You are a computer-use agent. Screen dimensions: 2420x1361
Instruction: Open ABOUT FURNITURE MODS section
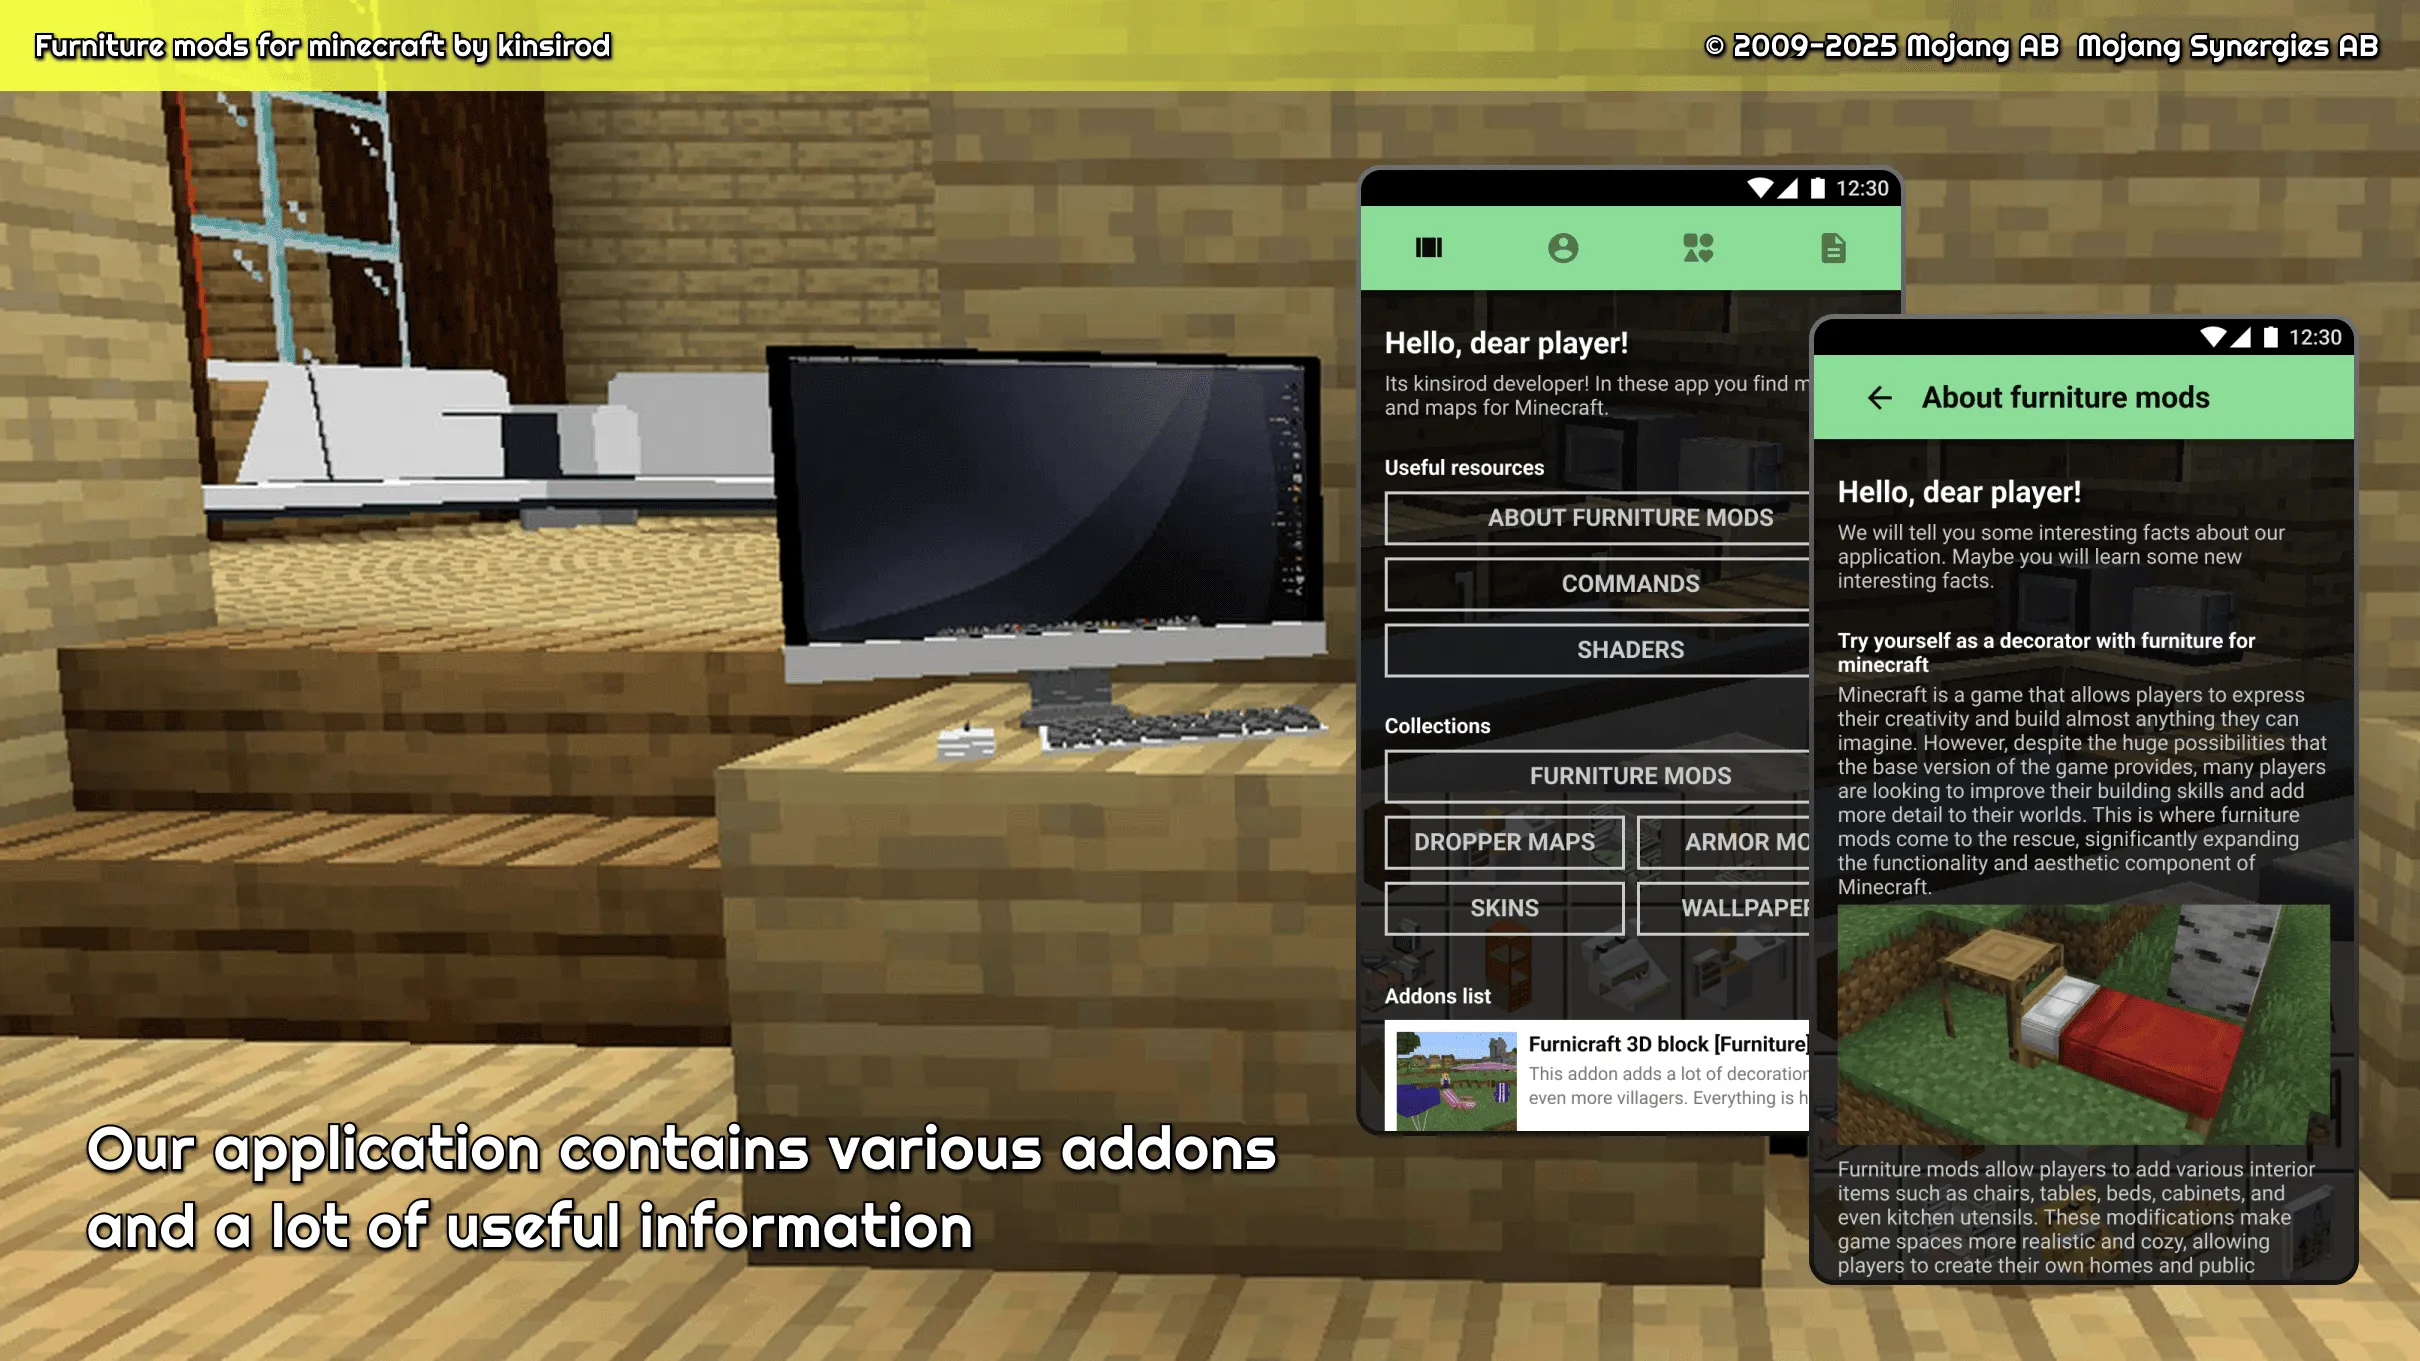[1629, 517]
